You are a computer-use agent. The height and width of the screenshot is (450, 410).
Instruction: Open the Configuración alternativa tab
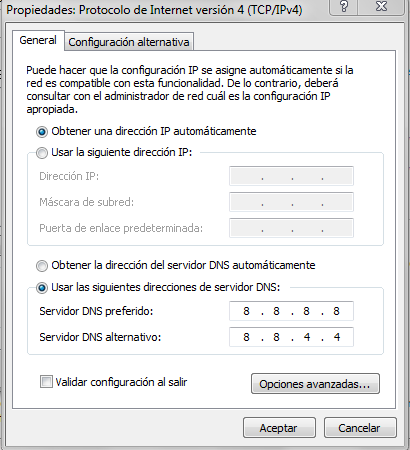tap(129, 42)
